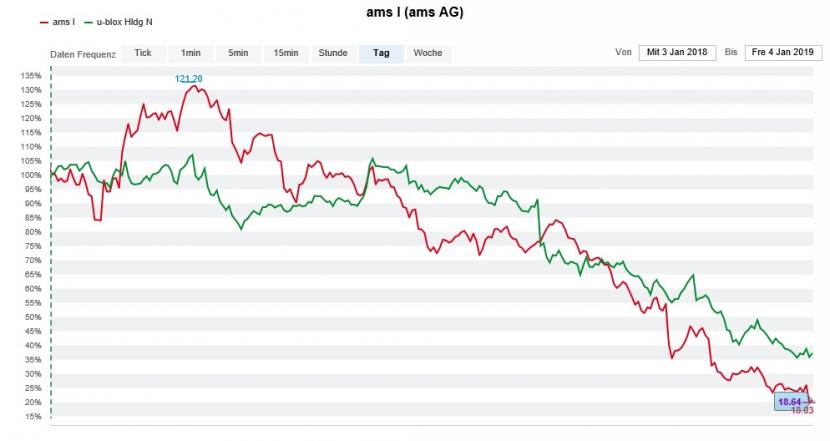Open the Von start date field
The width and height of the screenshot is (830, 441).
tap(677, 53)
